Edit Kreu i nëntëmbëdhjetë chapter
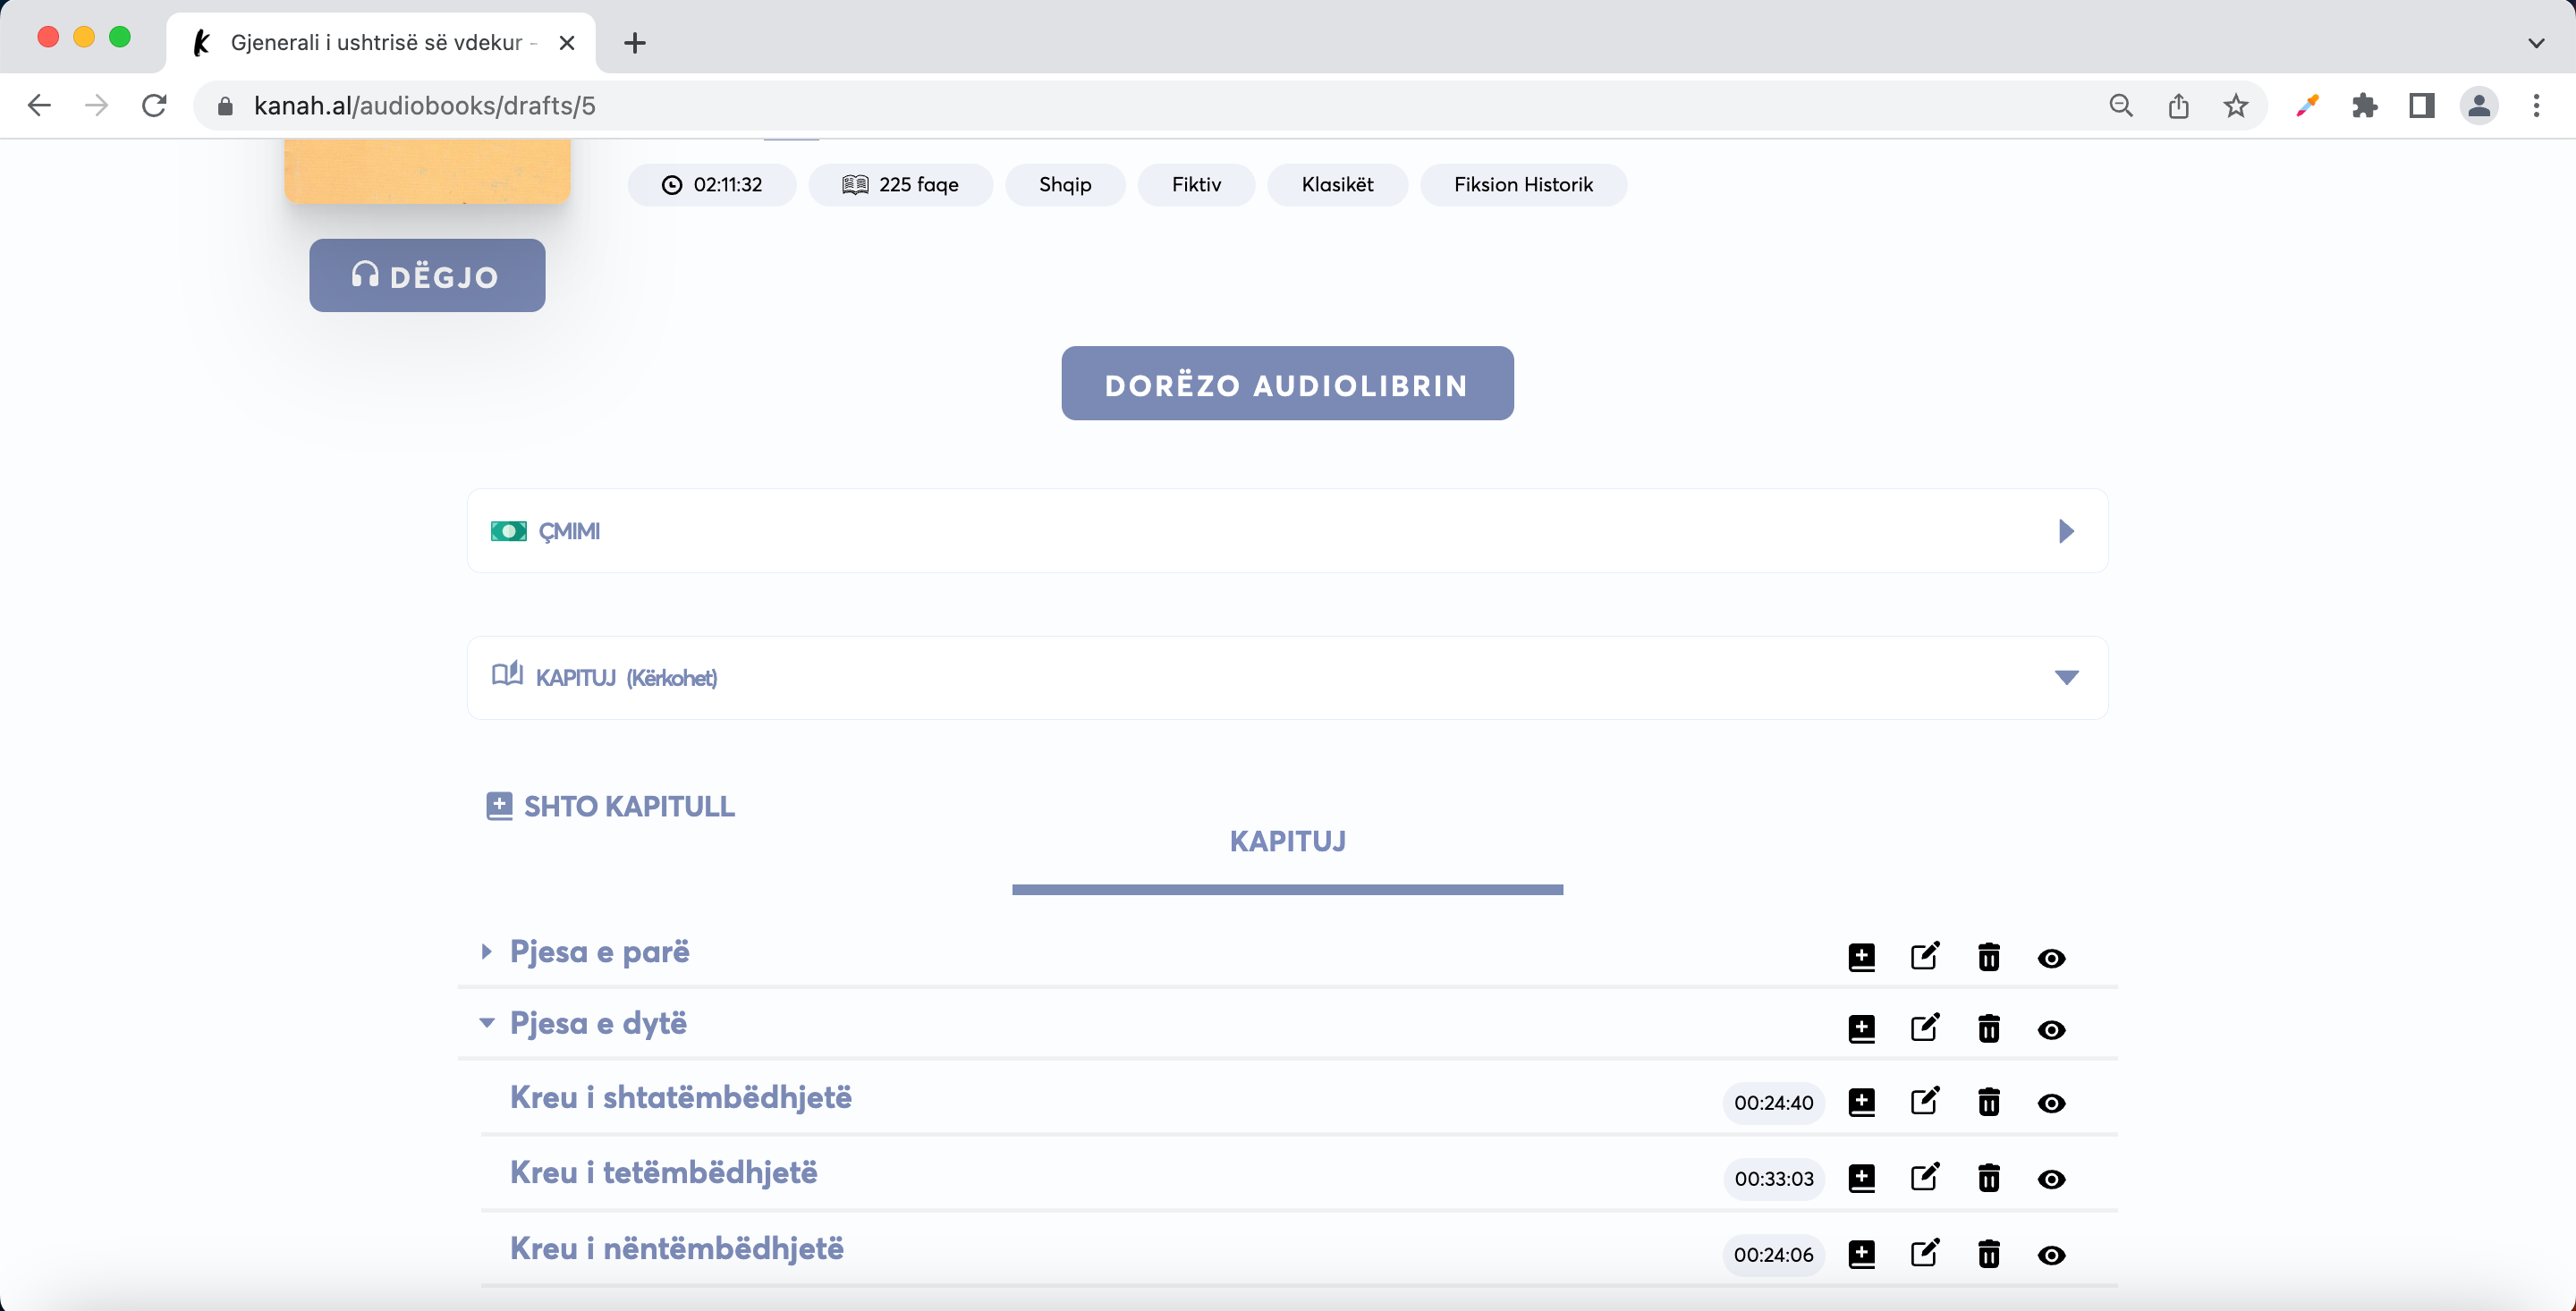The height and width of the screenshot is (1311, 2576). click(x=1925, y=1253)
